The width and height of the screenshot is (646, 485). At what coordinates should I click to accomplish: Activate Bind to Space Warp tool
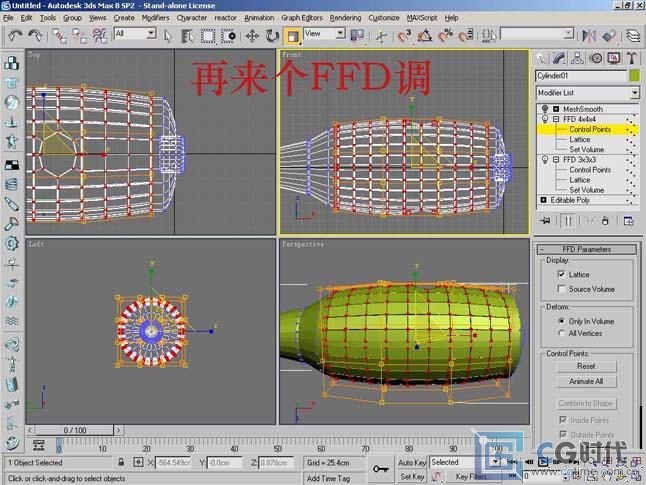[x=99, y=36]
